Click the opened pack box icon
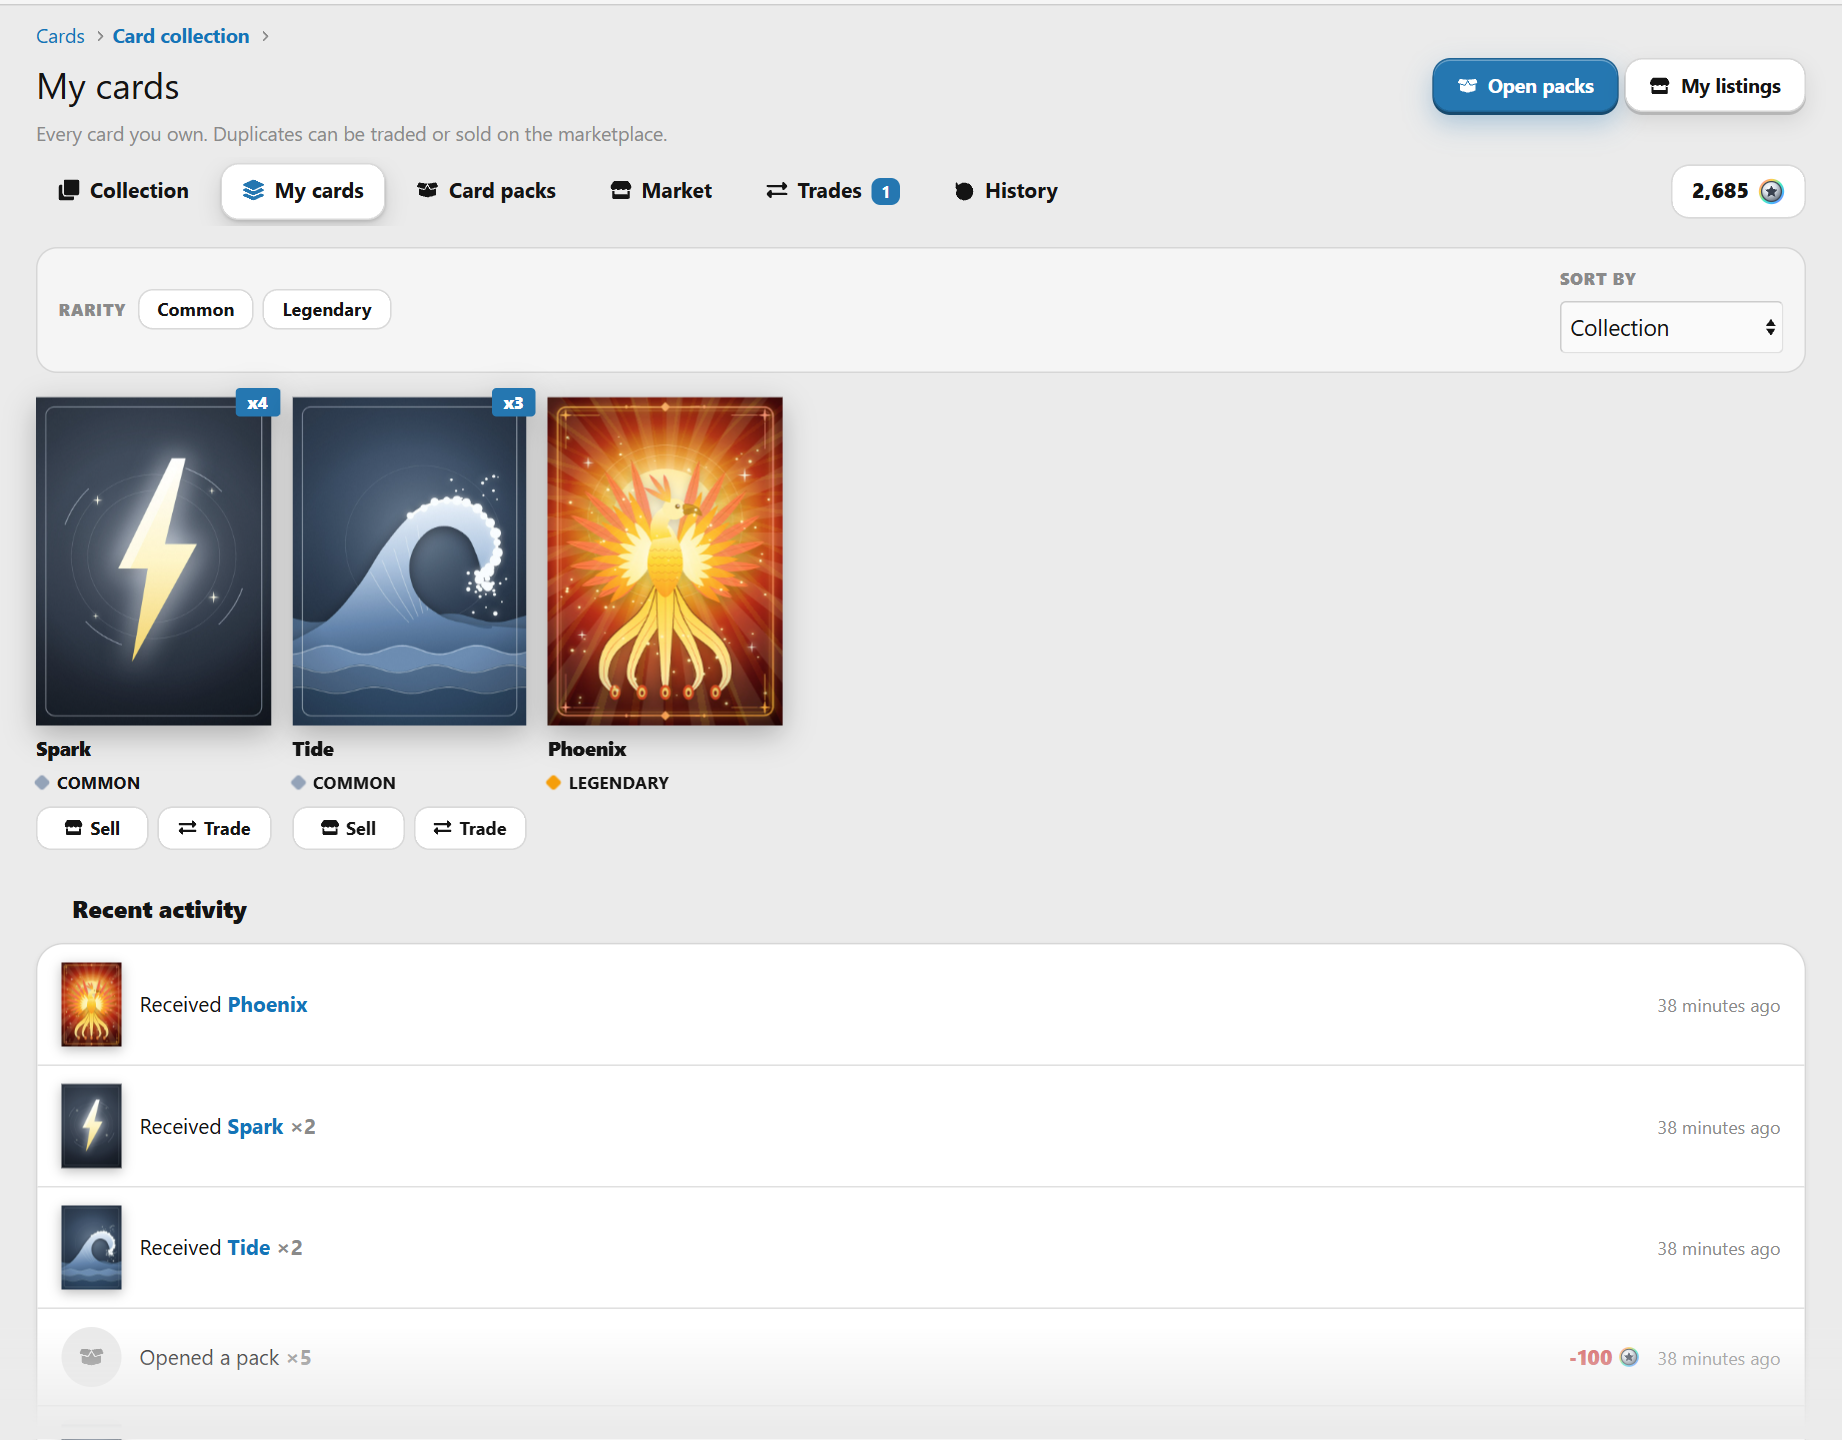This screenshot has width=1842, height=1440. pyautogui.click(x=91, y=1357)
